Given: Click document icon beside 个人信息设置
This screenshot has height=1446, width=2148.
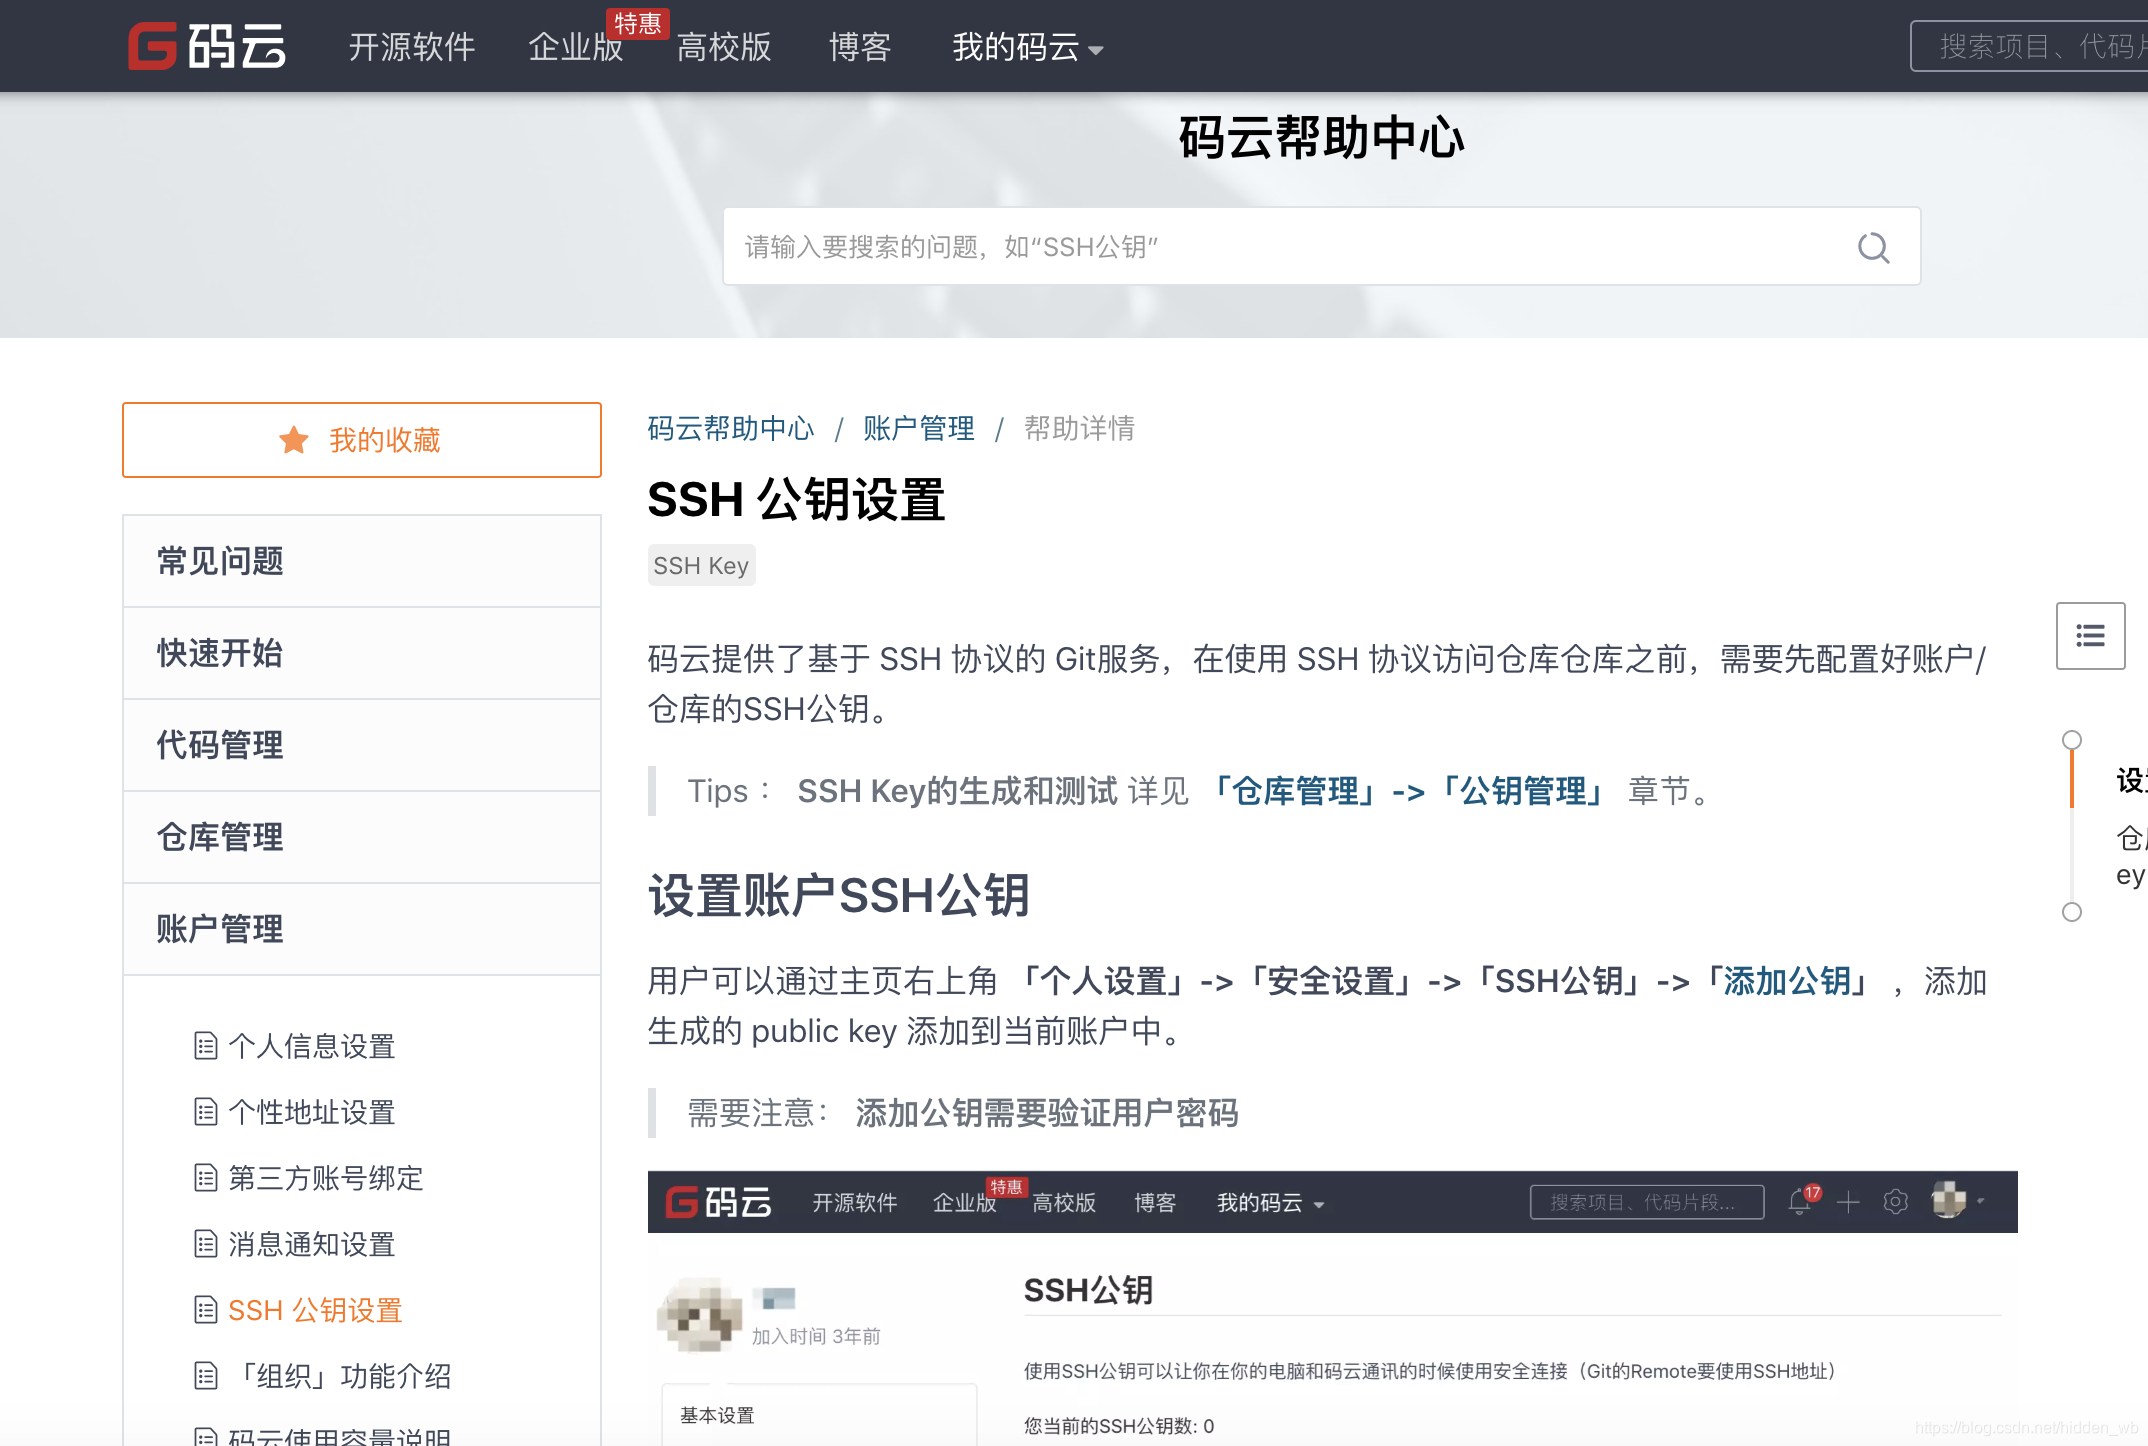Looking at the screenshot, I should [x=205, y=1046].
